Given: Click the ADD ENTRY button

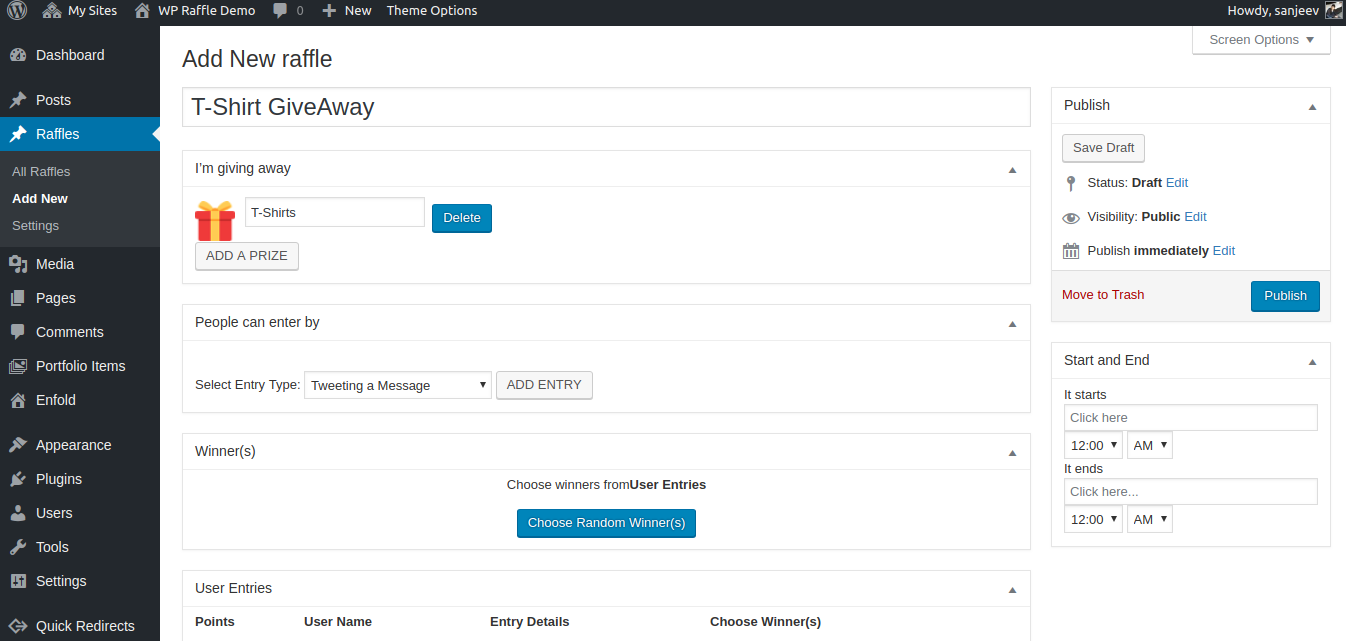Looking at the screenshot, I should [544, 385].
